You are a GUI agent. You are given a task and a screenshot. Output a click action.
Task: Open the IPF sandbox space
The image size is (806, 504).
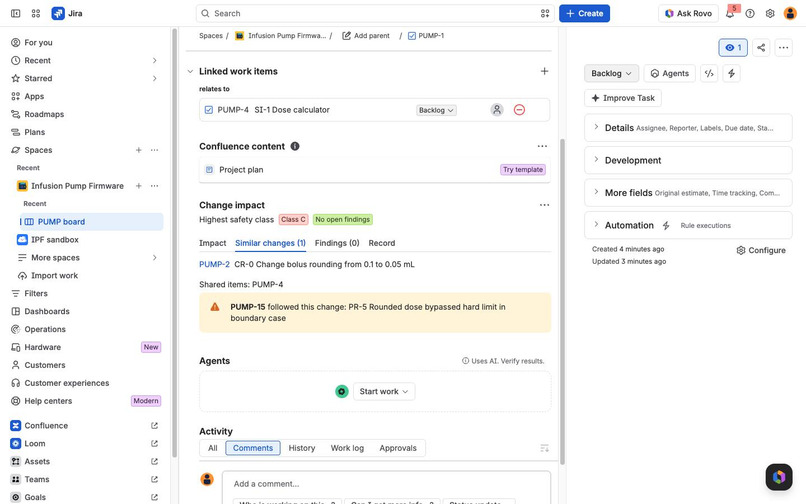point(54,240)
